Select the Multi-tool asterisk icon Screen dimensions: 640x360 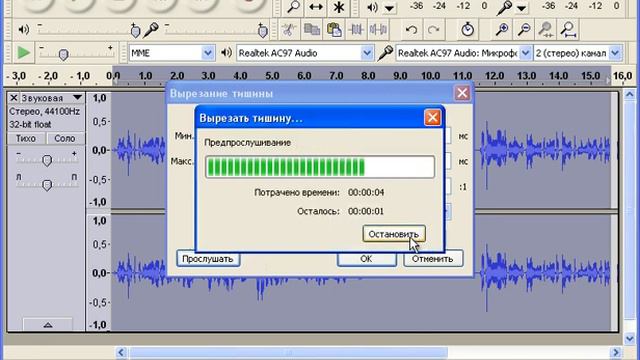(x=338, y=7)
